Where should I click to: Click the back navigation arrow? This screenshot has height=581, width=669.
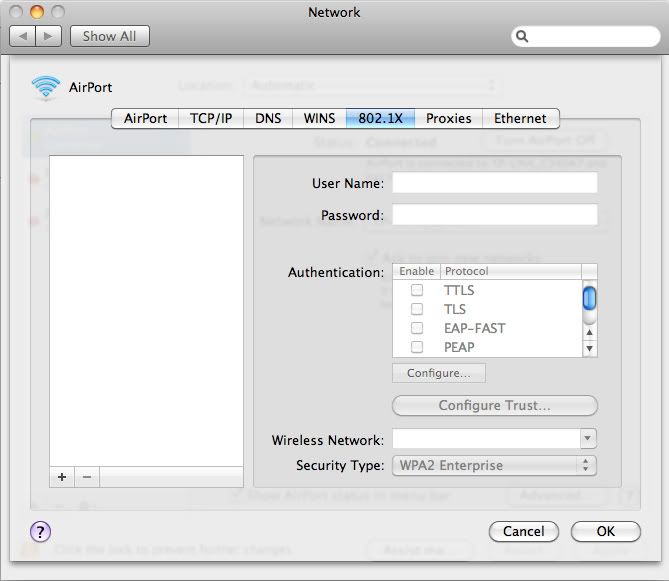point(23,36)
